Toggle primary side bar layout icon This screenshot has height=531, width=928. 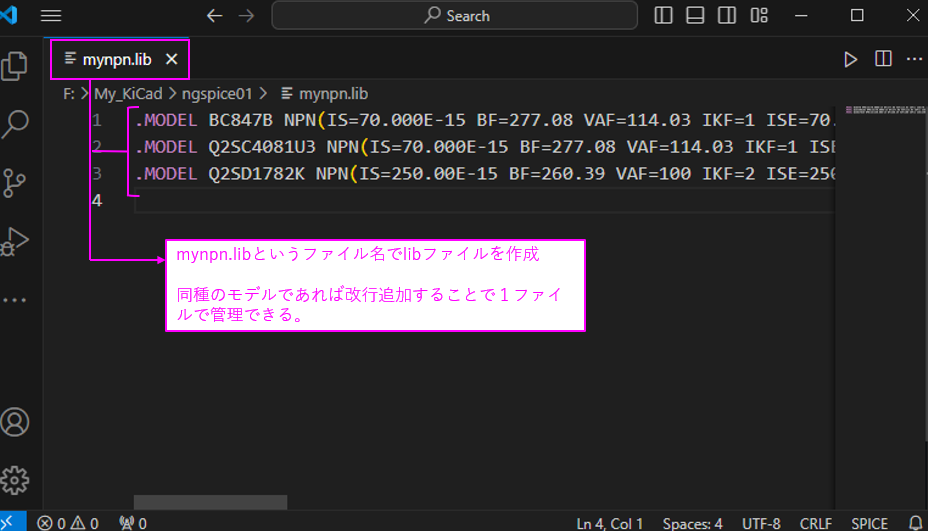click(663, 15)
